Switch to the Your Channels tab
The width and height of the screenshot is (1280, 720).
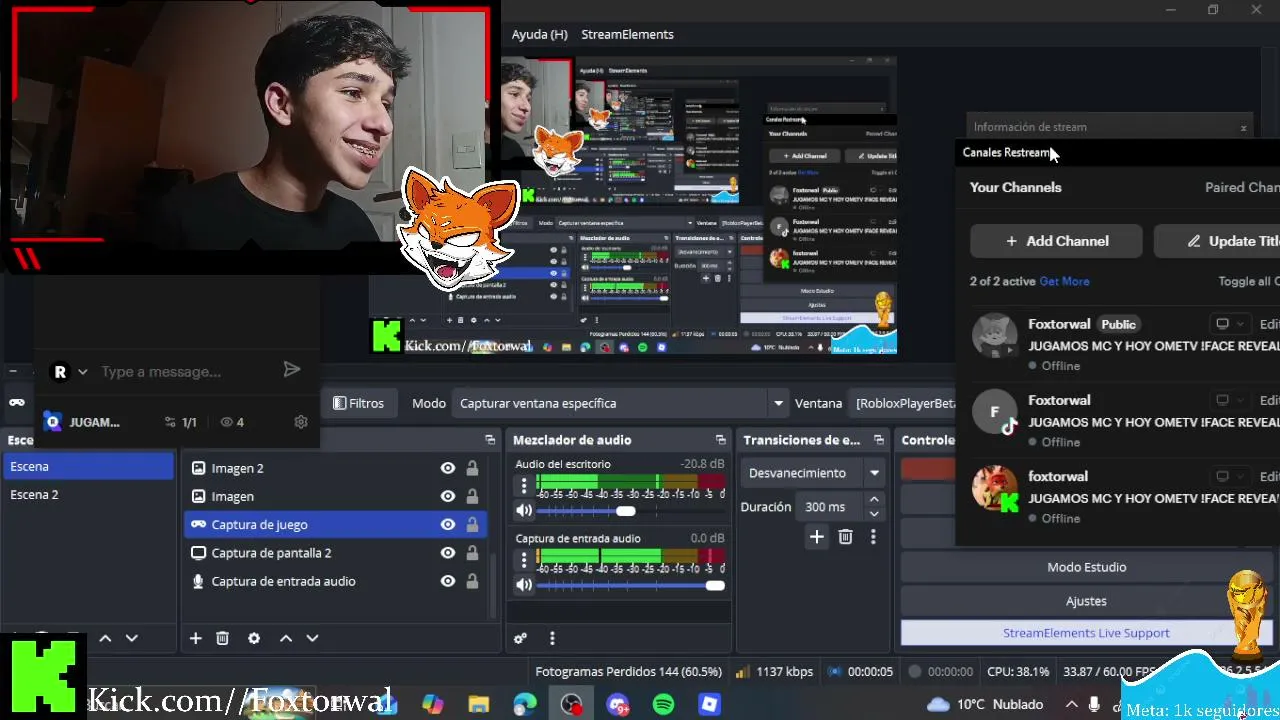click(1015, 187)
